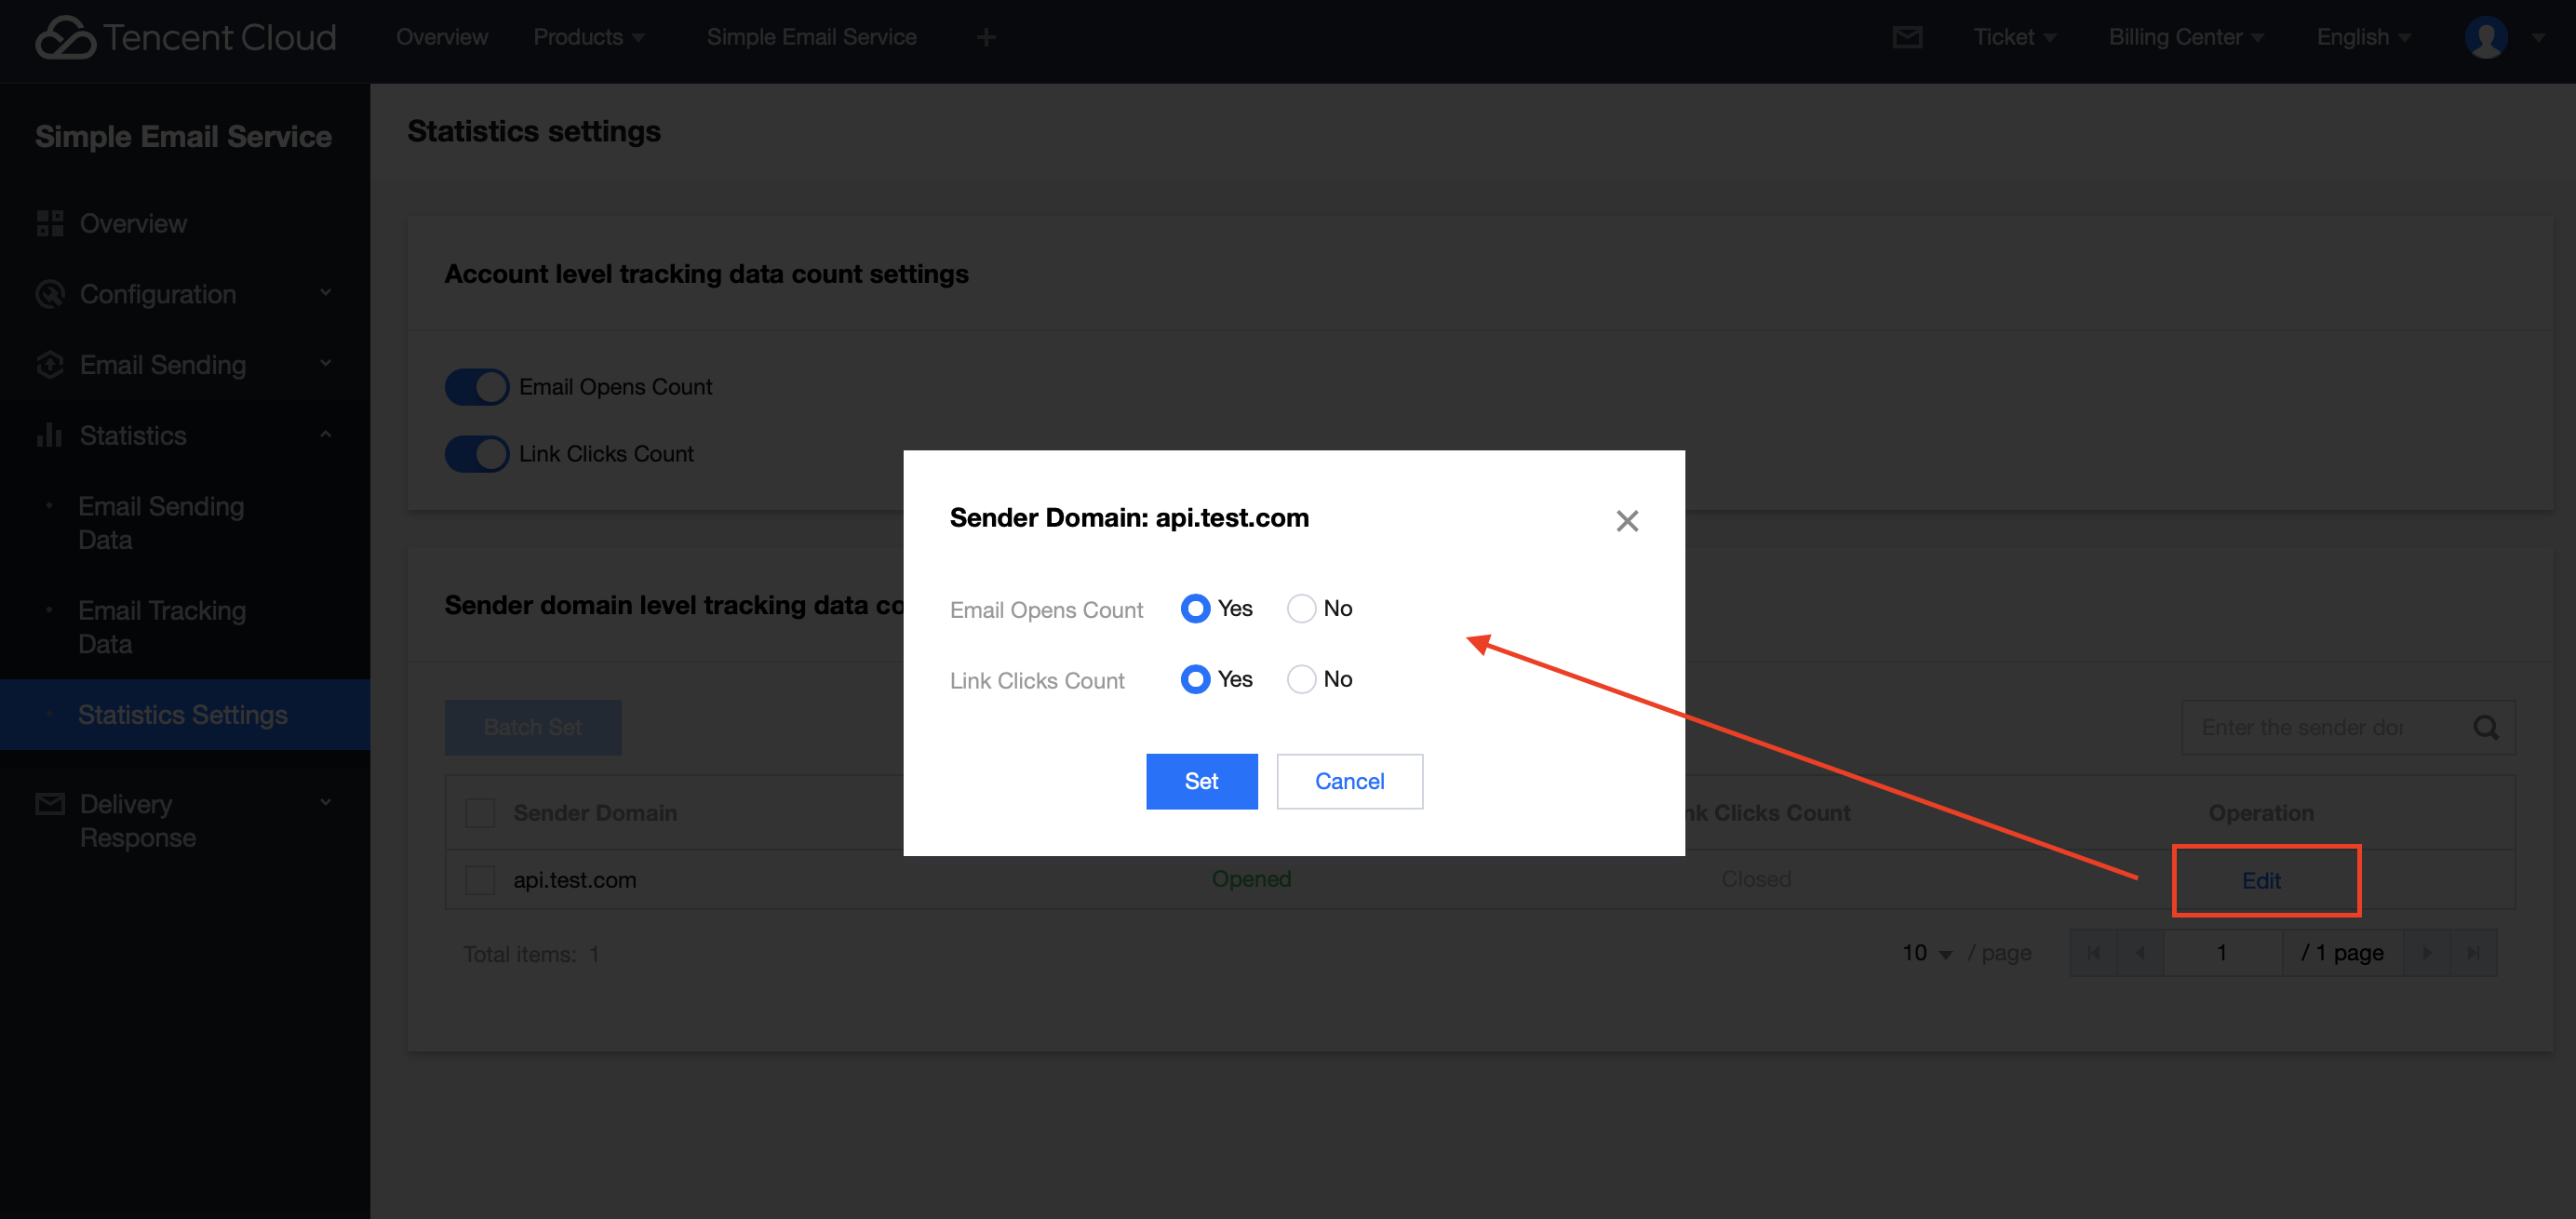This screenshot has width=2576, height=1219.
Task: Click the Tencent Cloud logo icon
Action: tap(65, 38)
